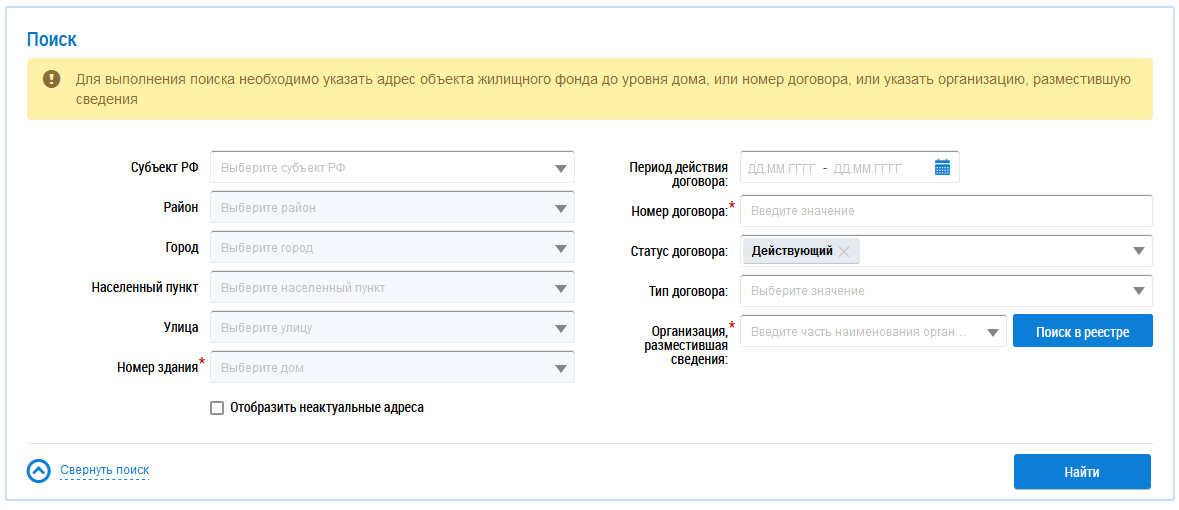Expand the 'Район' dropdown list
The height and width of the screenshot is (510, 1179).
click(x=561, y=208)
